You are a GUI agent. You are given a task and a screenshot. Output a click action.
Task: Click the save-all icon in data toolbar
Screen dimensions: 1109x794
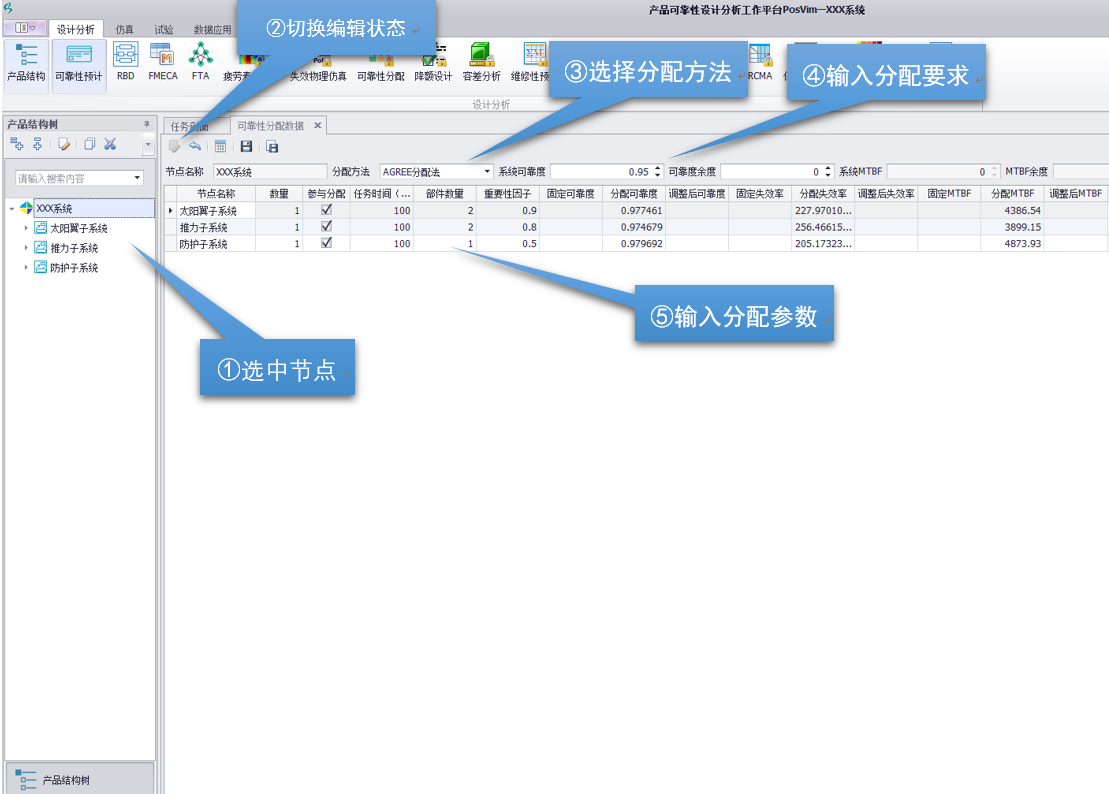pos(272,146)
